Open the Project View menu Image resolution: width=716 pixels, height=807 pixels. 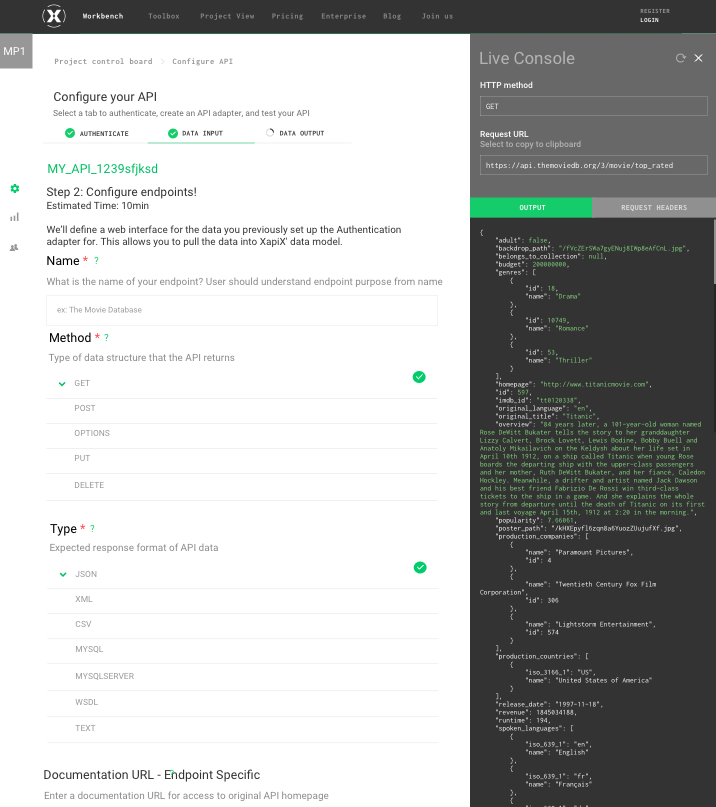point(227,16)
